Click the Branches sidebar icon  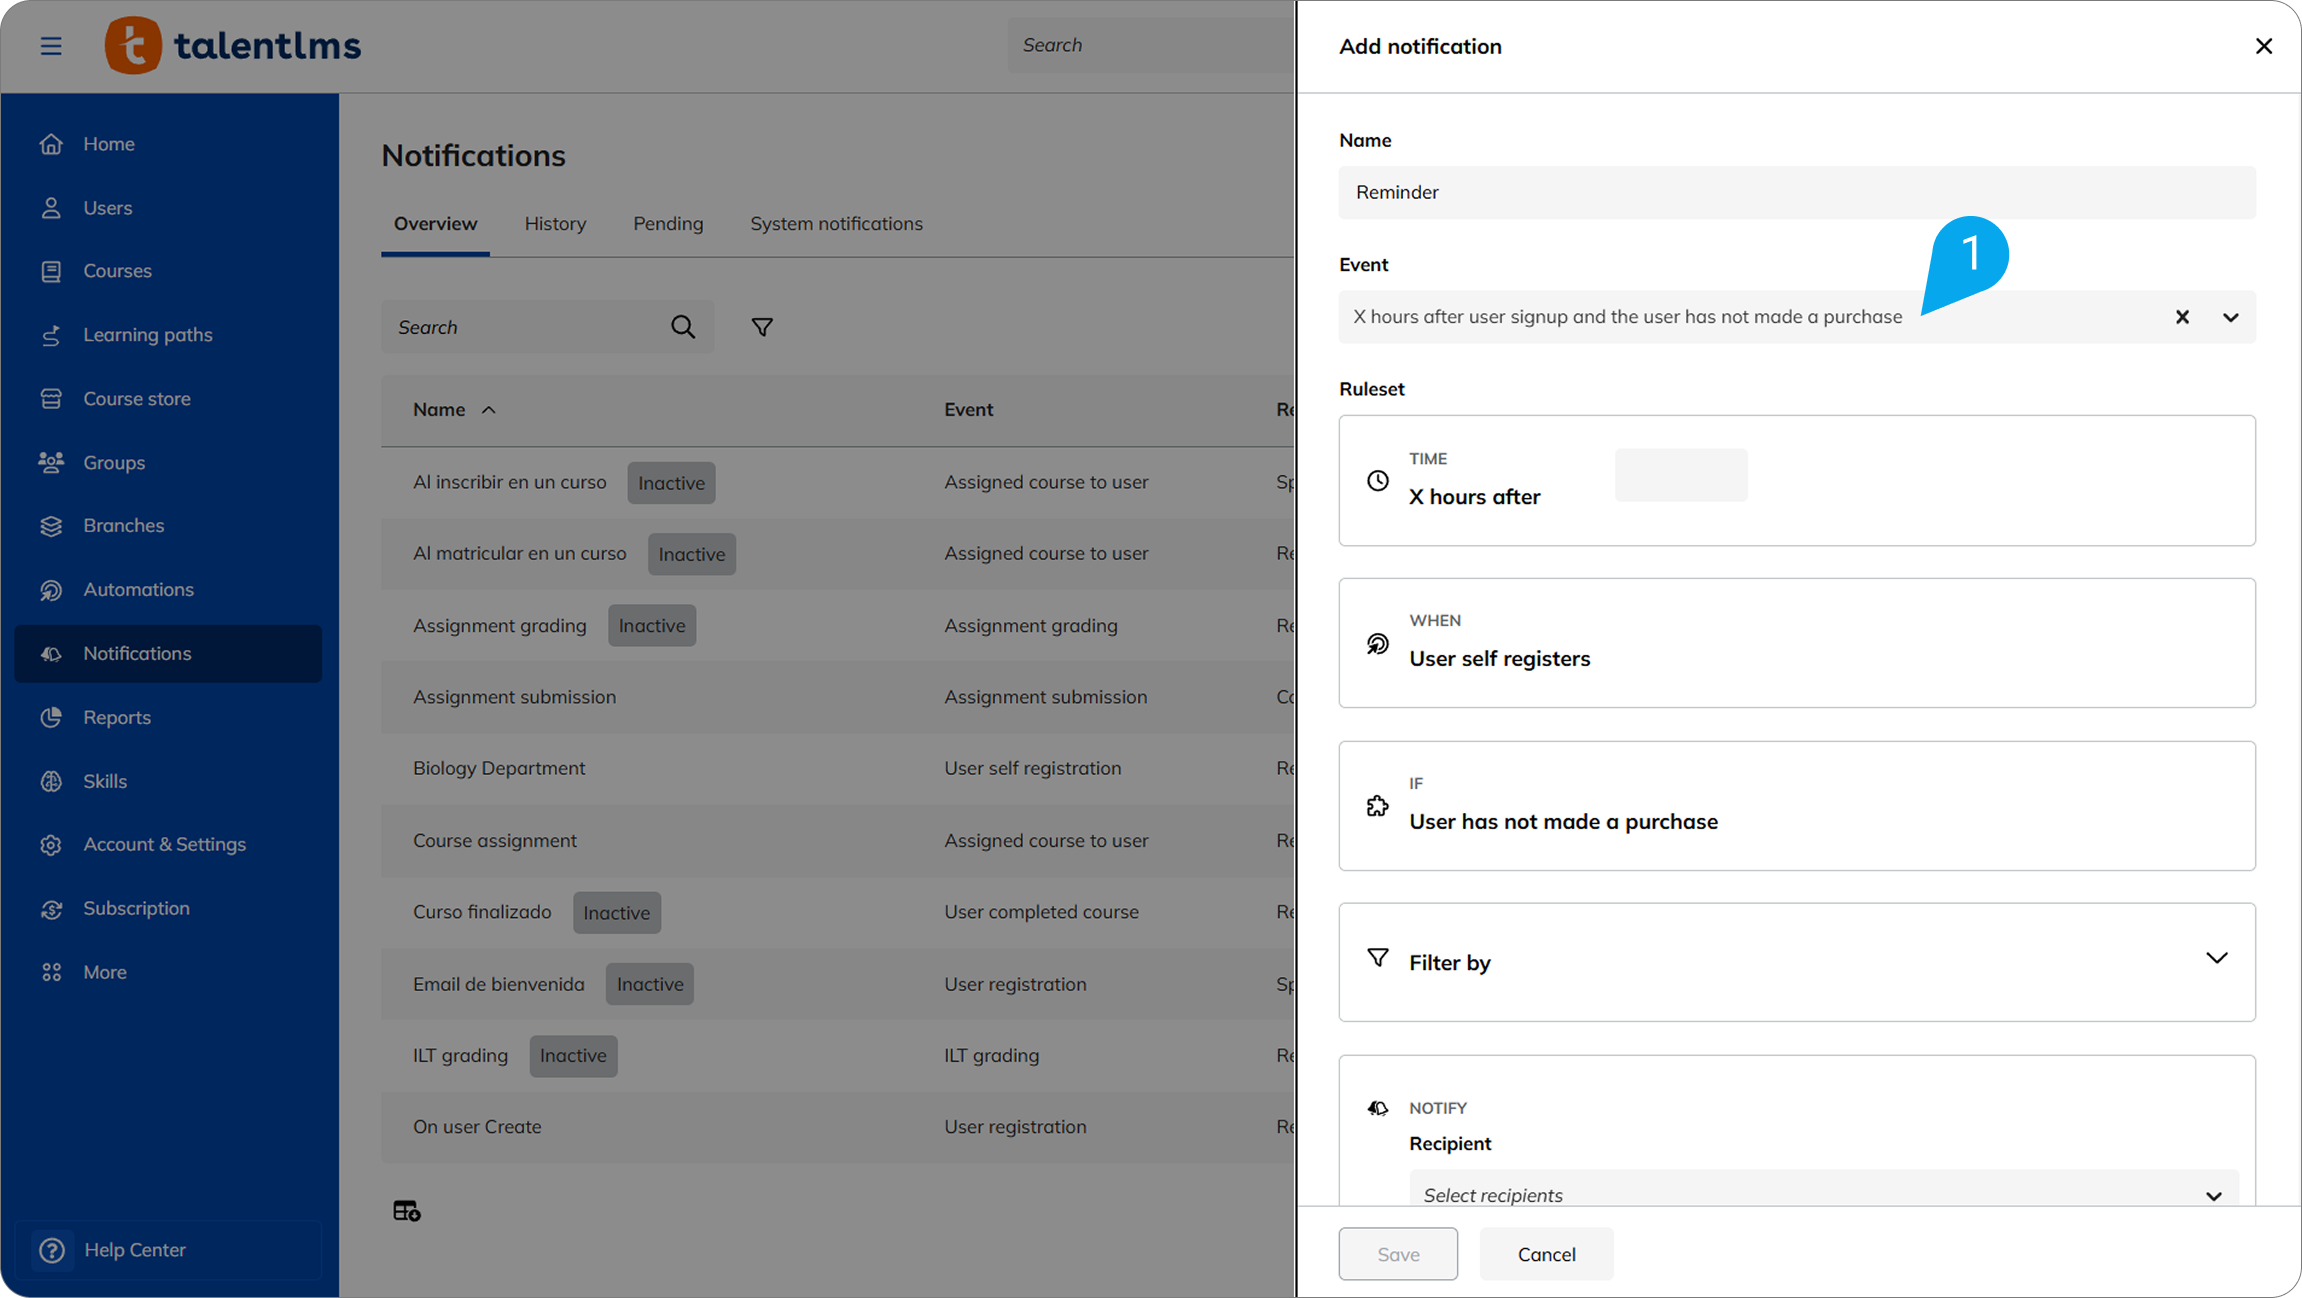coord(51,526)
